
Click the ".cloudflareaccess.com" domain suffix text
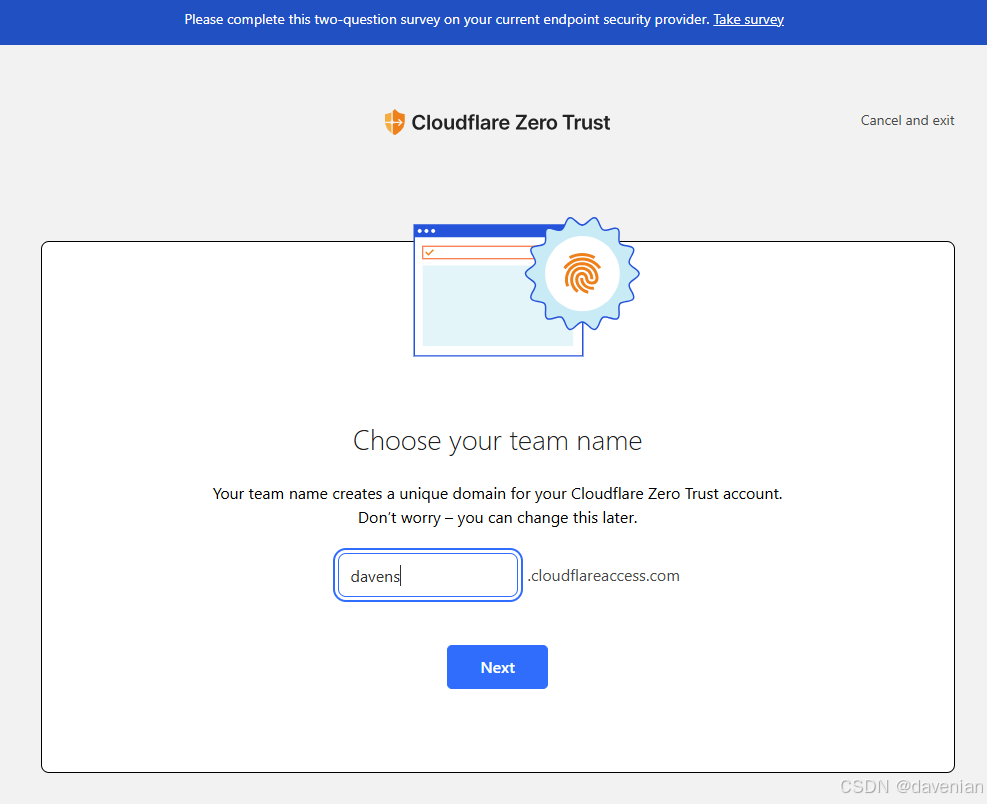pos(604,575)
